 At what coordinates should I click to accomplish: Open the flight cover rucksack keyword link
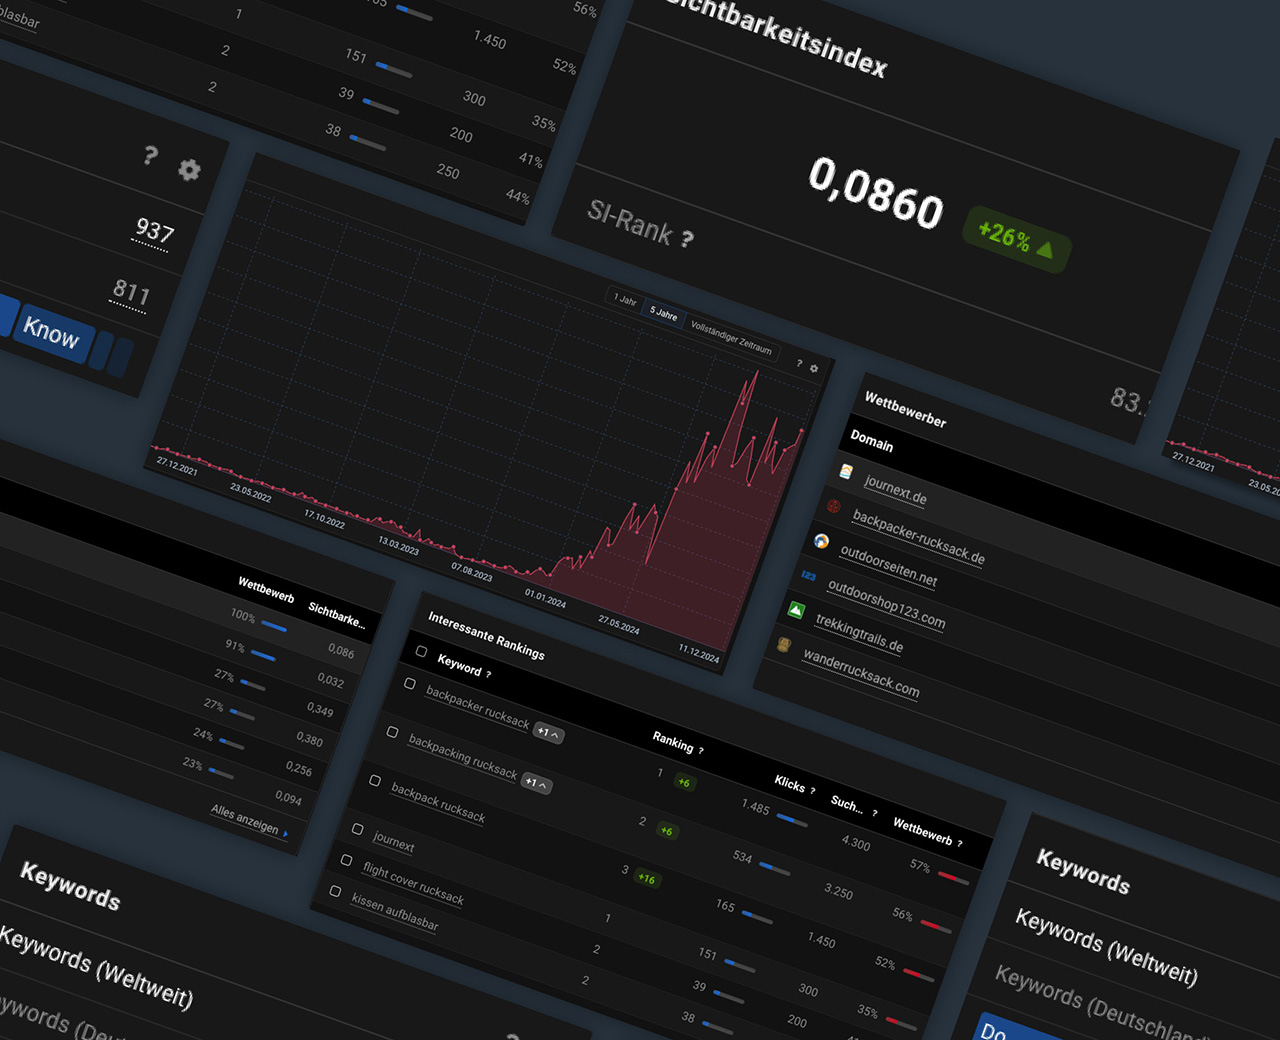tap(414, 883)
